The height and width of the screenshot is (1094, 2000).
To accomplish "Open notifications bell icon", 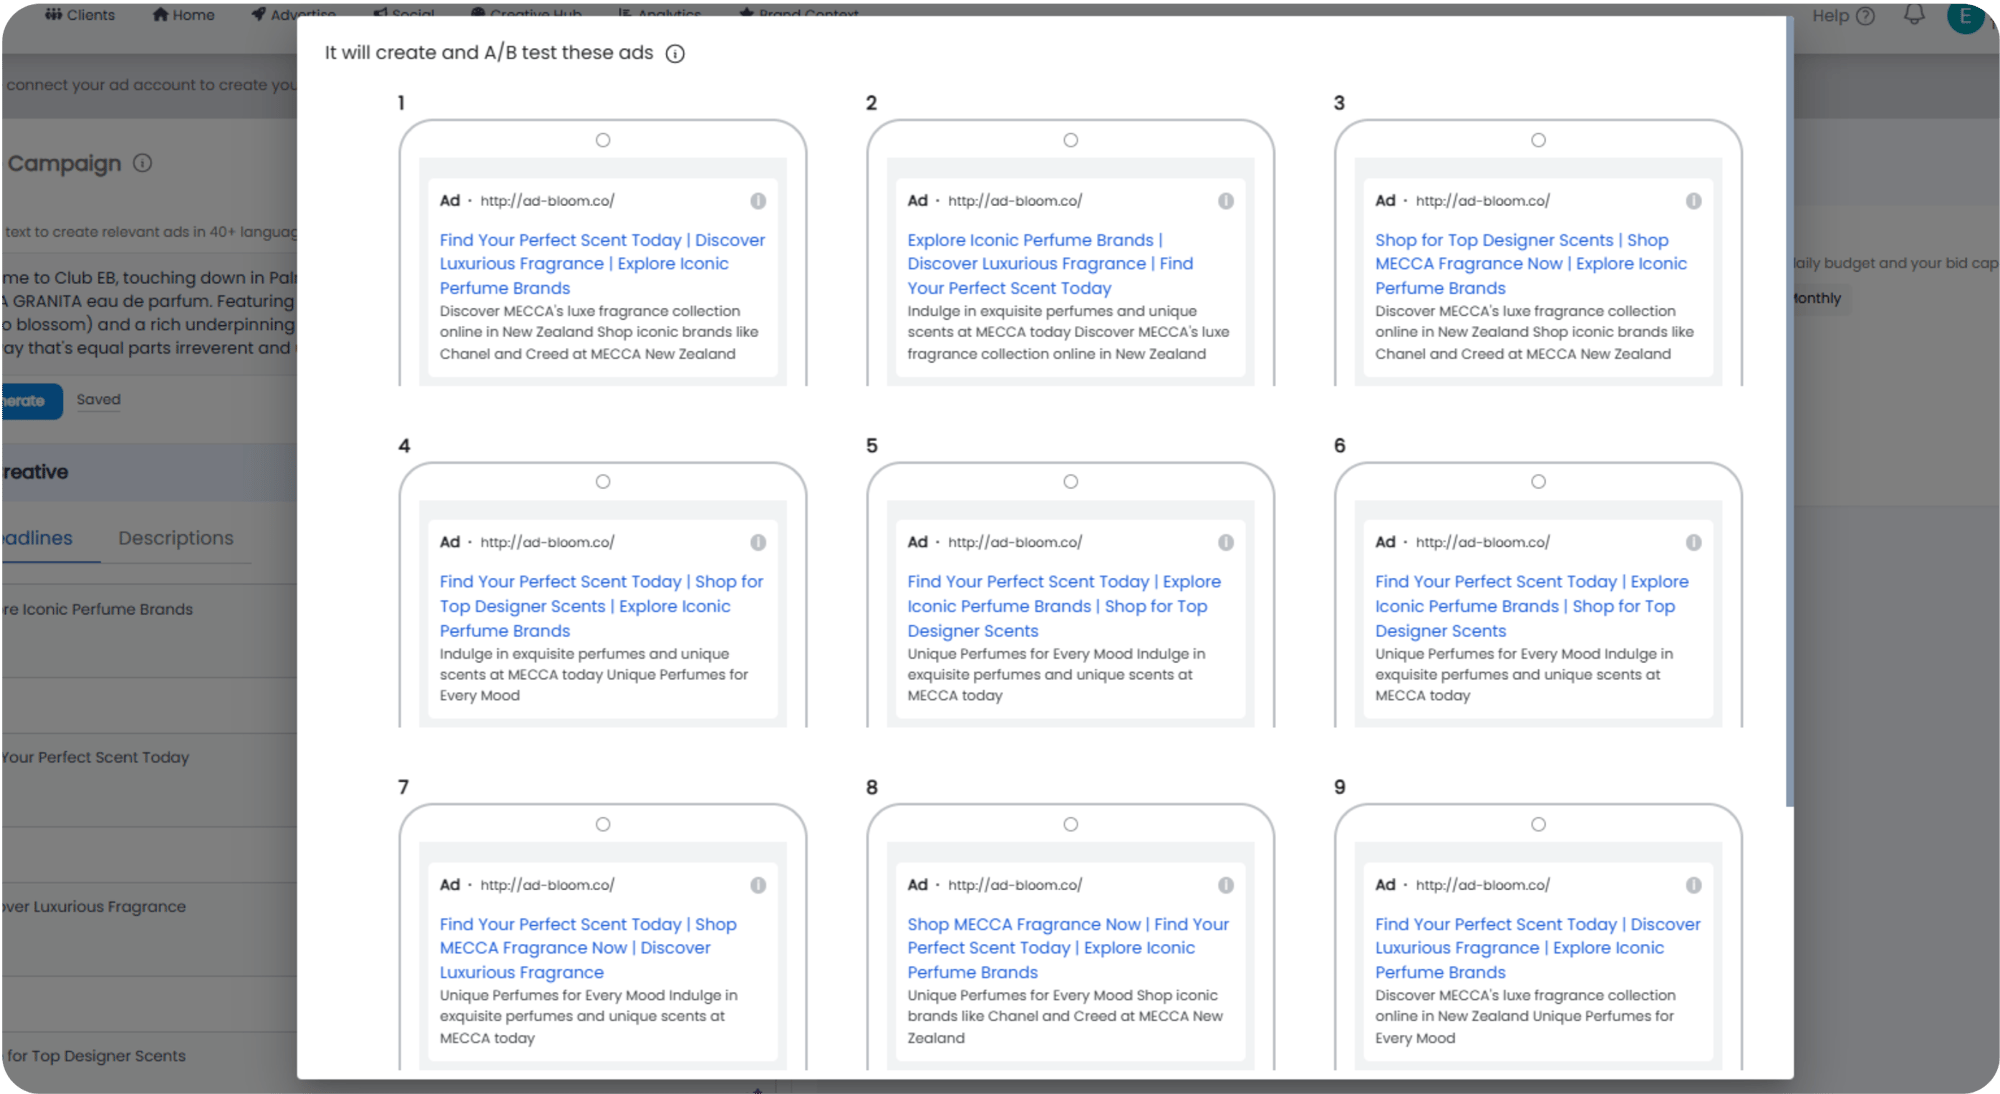I will click(1913, 15).
